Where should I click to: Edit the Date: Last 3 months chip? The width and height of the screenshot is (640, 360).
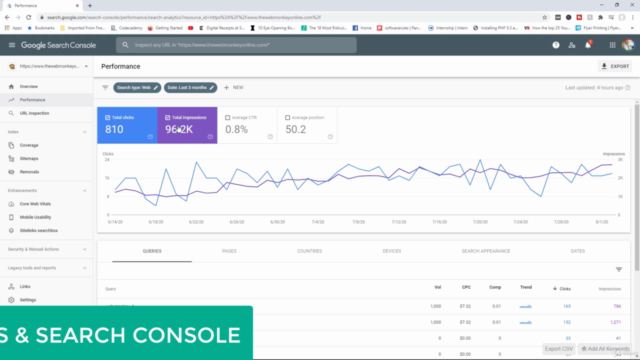coord(190,87)
